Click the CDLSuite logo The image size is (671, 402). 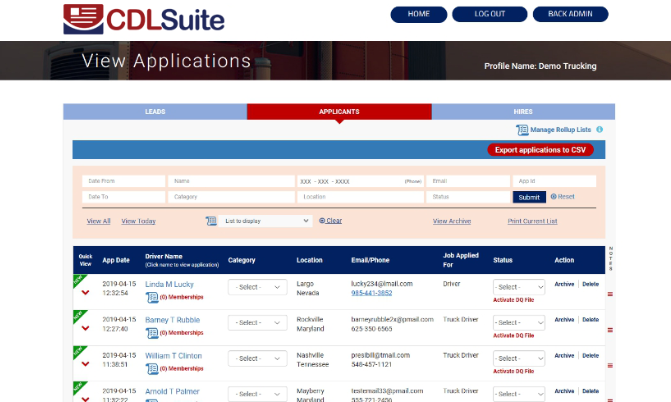[x=144, y=19]
